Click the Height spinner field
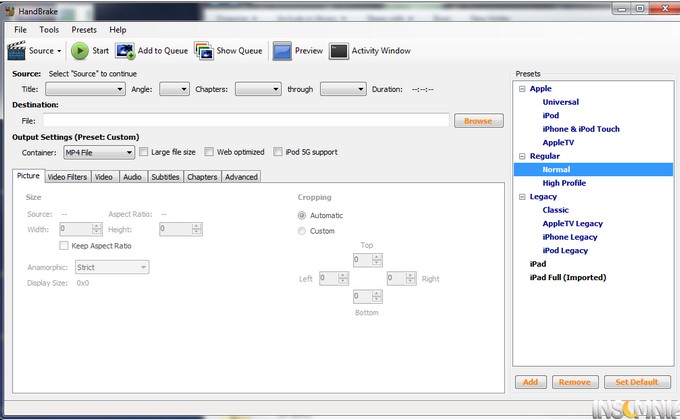The height and width of the screenshot is (420, 680). click(180, 229)
